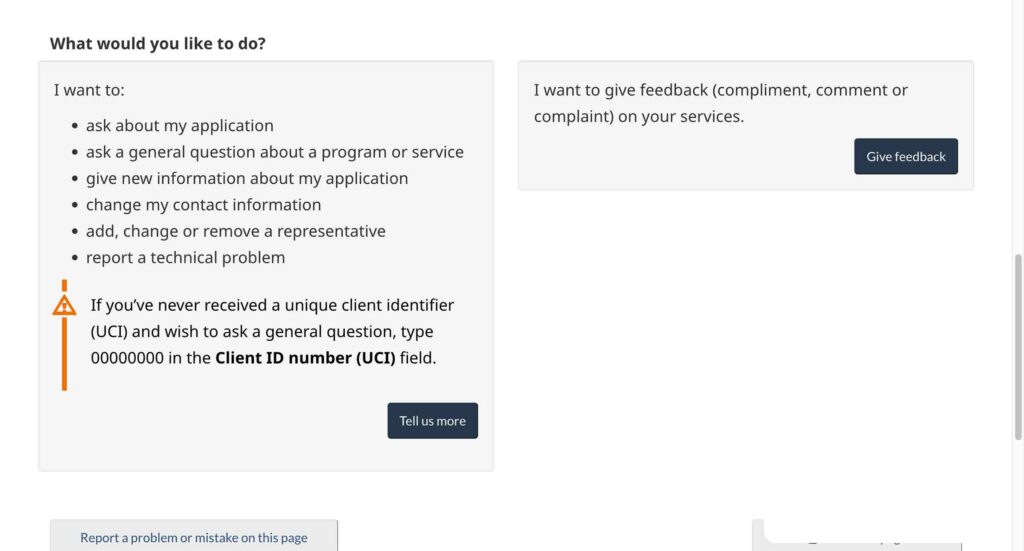
Task: Click the scrollbar track below the thumb
Action: click(1018, 495)
